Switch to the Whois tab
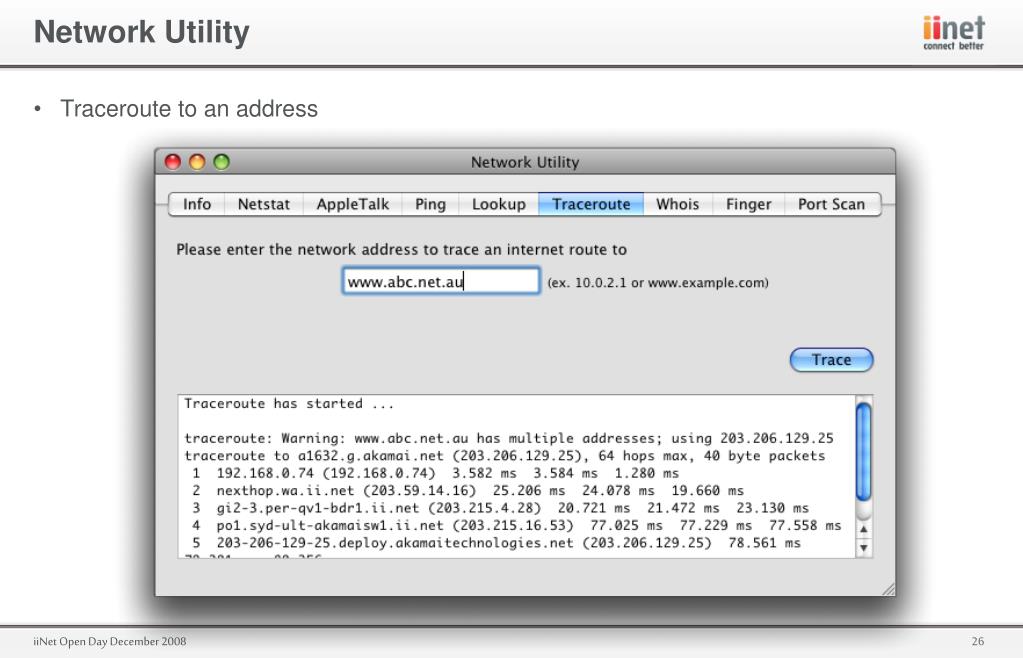 pyautogui.click(x=677, y=204)
